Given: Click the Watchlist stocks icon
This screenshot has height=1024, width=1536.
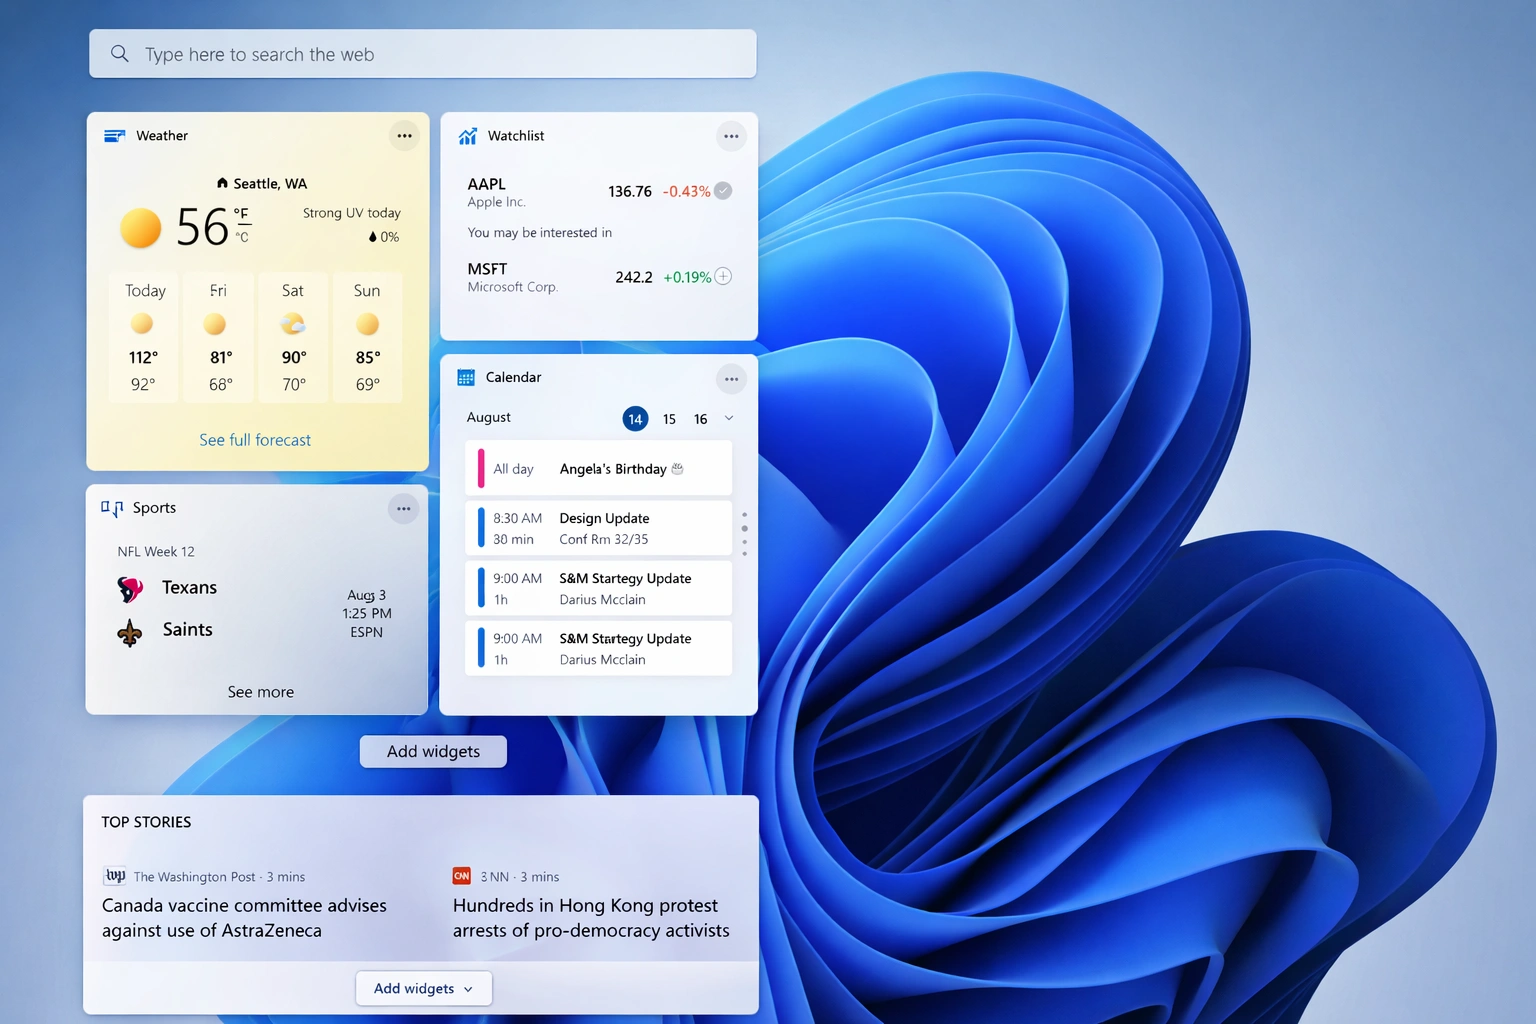Looking at the screenshot, I should pyautogui.click(x=467, y=135).
